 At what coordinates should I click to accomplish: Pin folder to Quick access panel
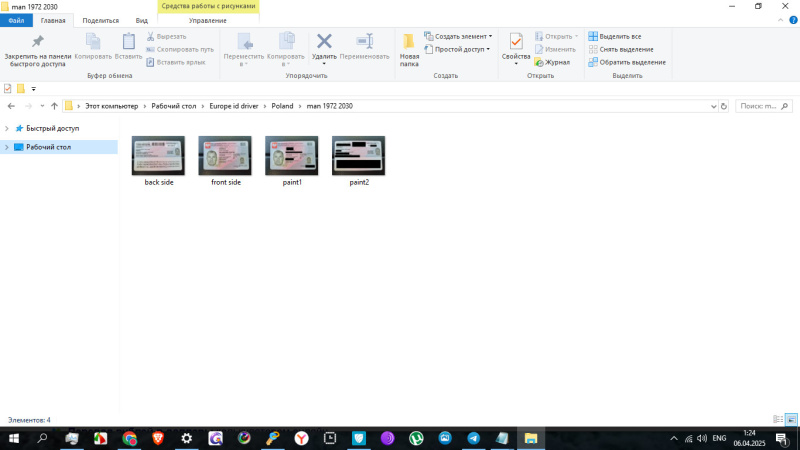37,50
